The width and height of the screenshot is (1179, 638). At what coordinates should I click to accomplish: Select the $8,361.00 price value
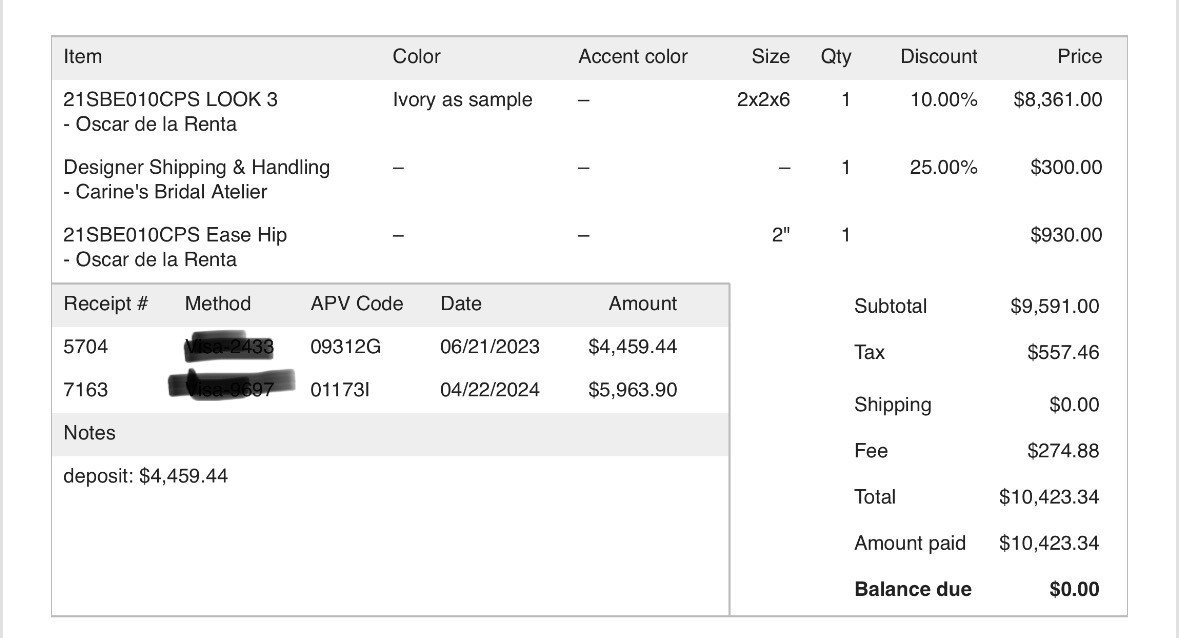1058,99
